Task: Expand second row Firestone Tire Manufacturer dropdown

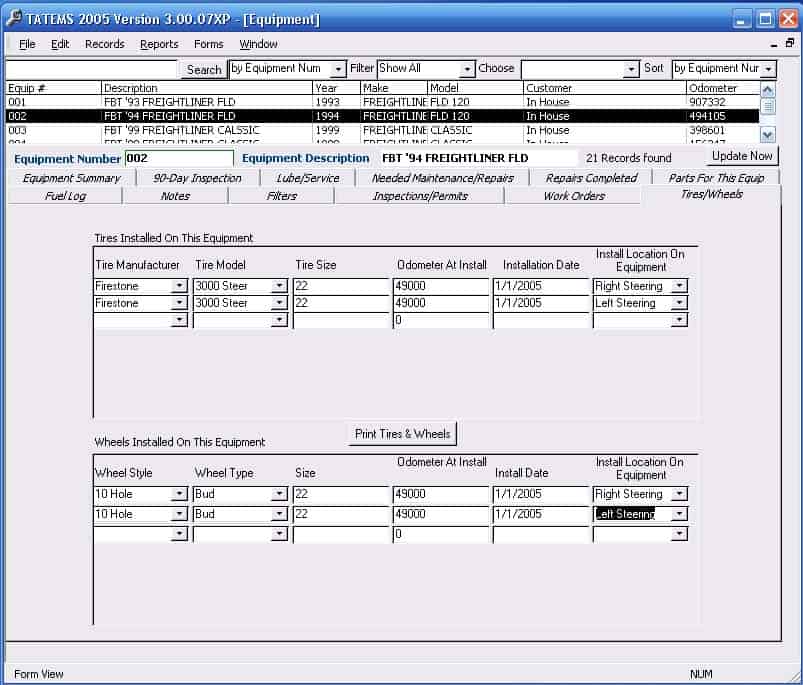Action: (179, 303)
